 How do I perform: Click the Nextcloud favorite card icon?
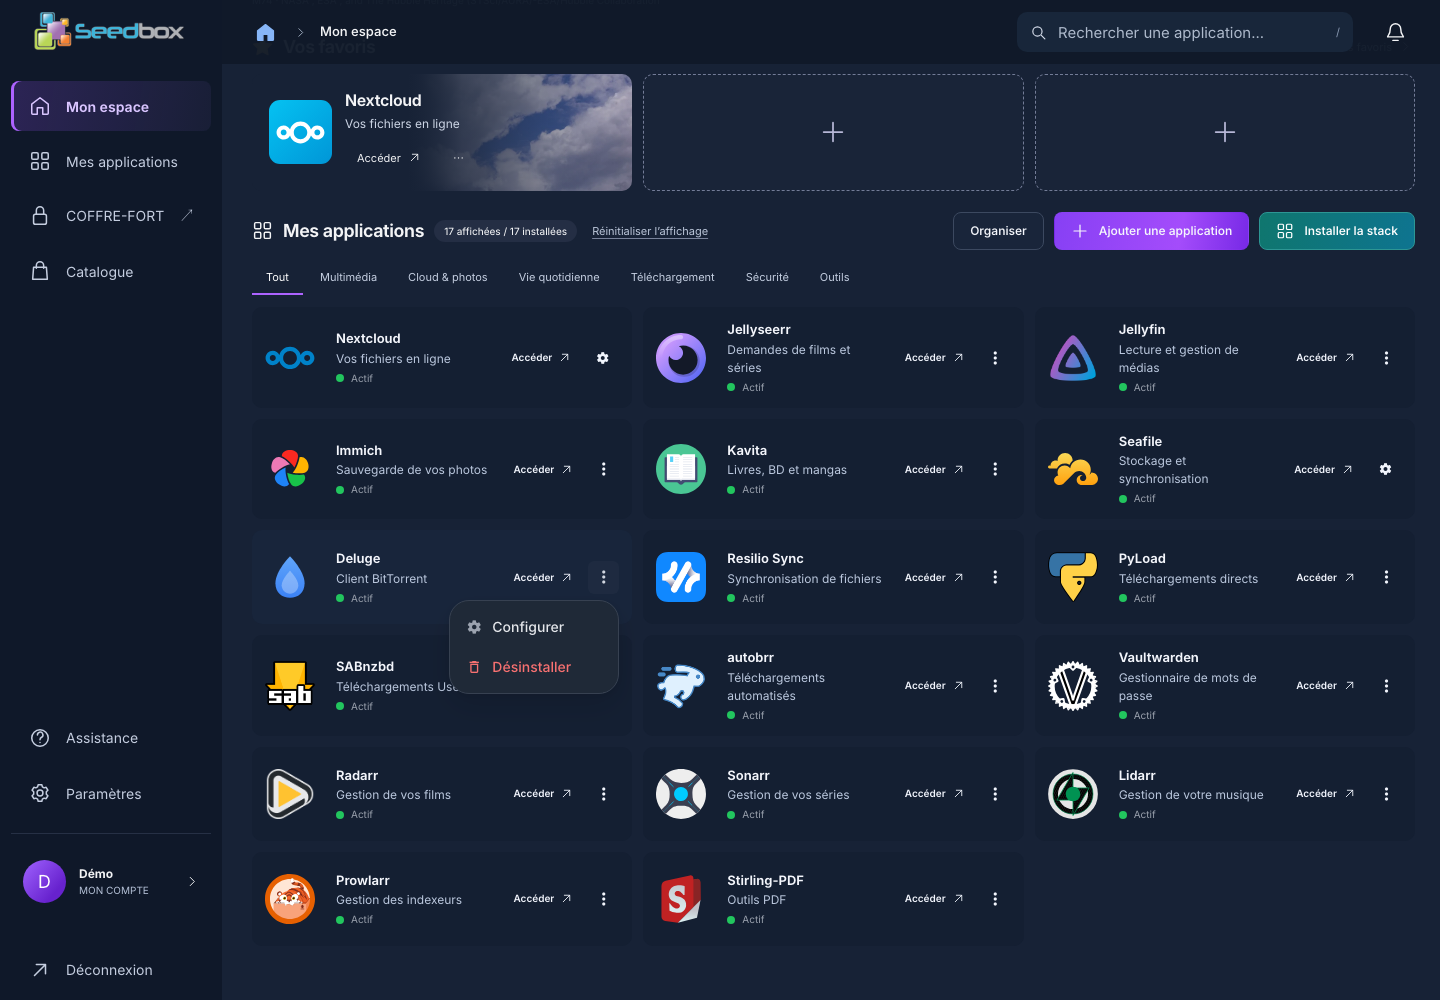pyautogui.click(x=300, y=132)
